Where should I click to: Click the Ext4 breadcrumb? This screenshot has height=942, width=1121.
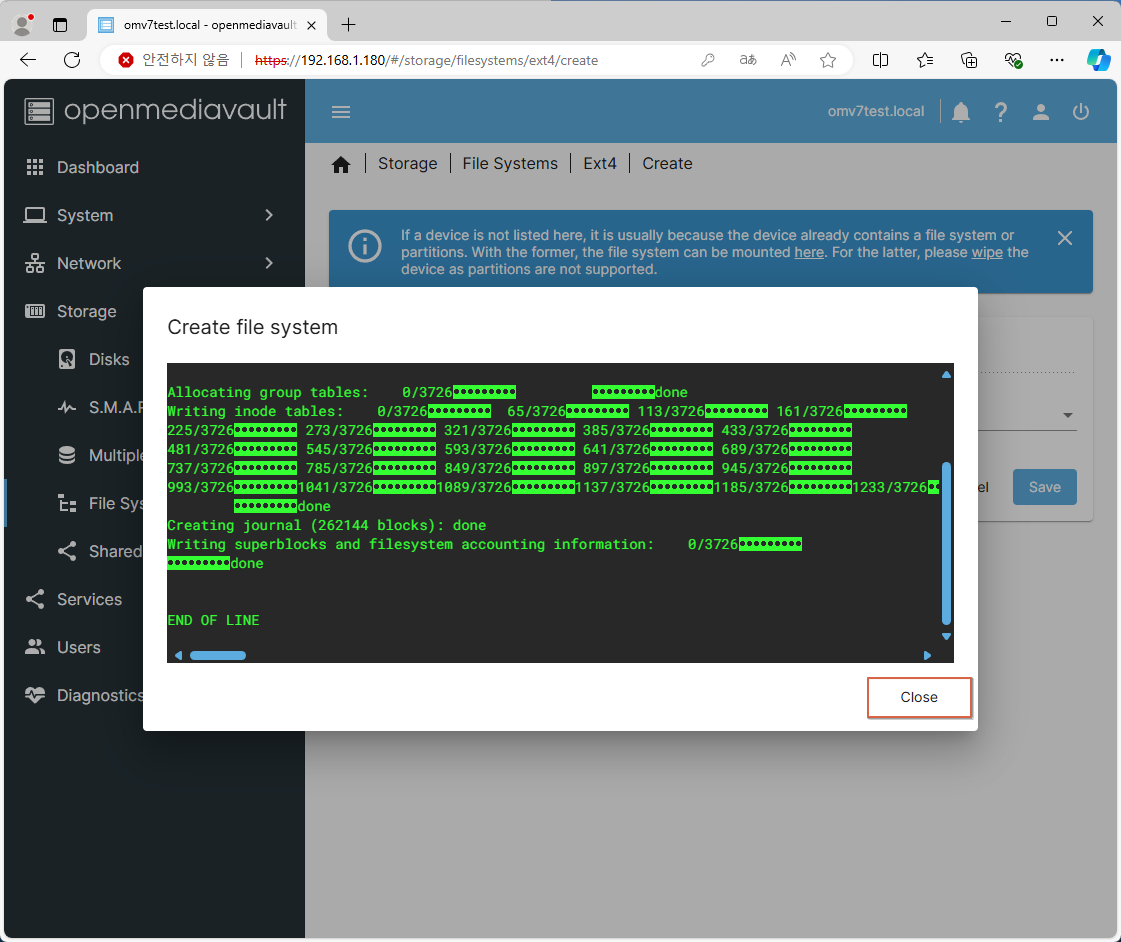[599, 164]
